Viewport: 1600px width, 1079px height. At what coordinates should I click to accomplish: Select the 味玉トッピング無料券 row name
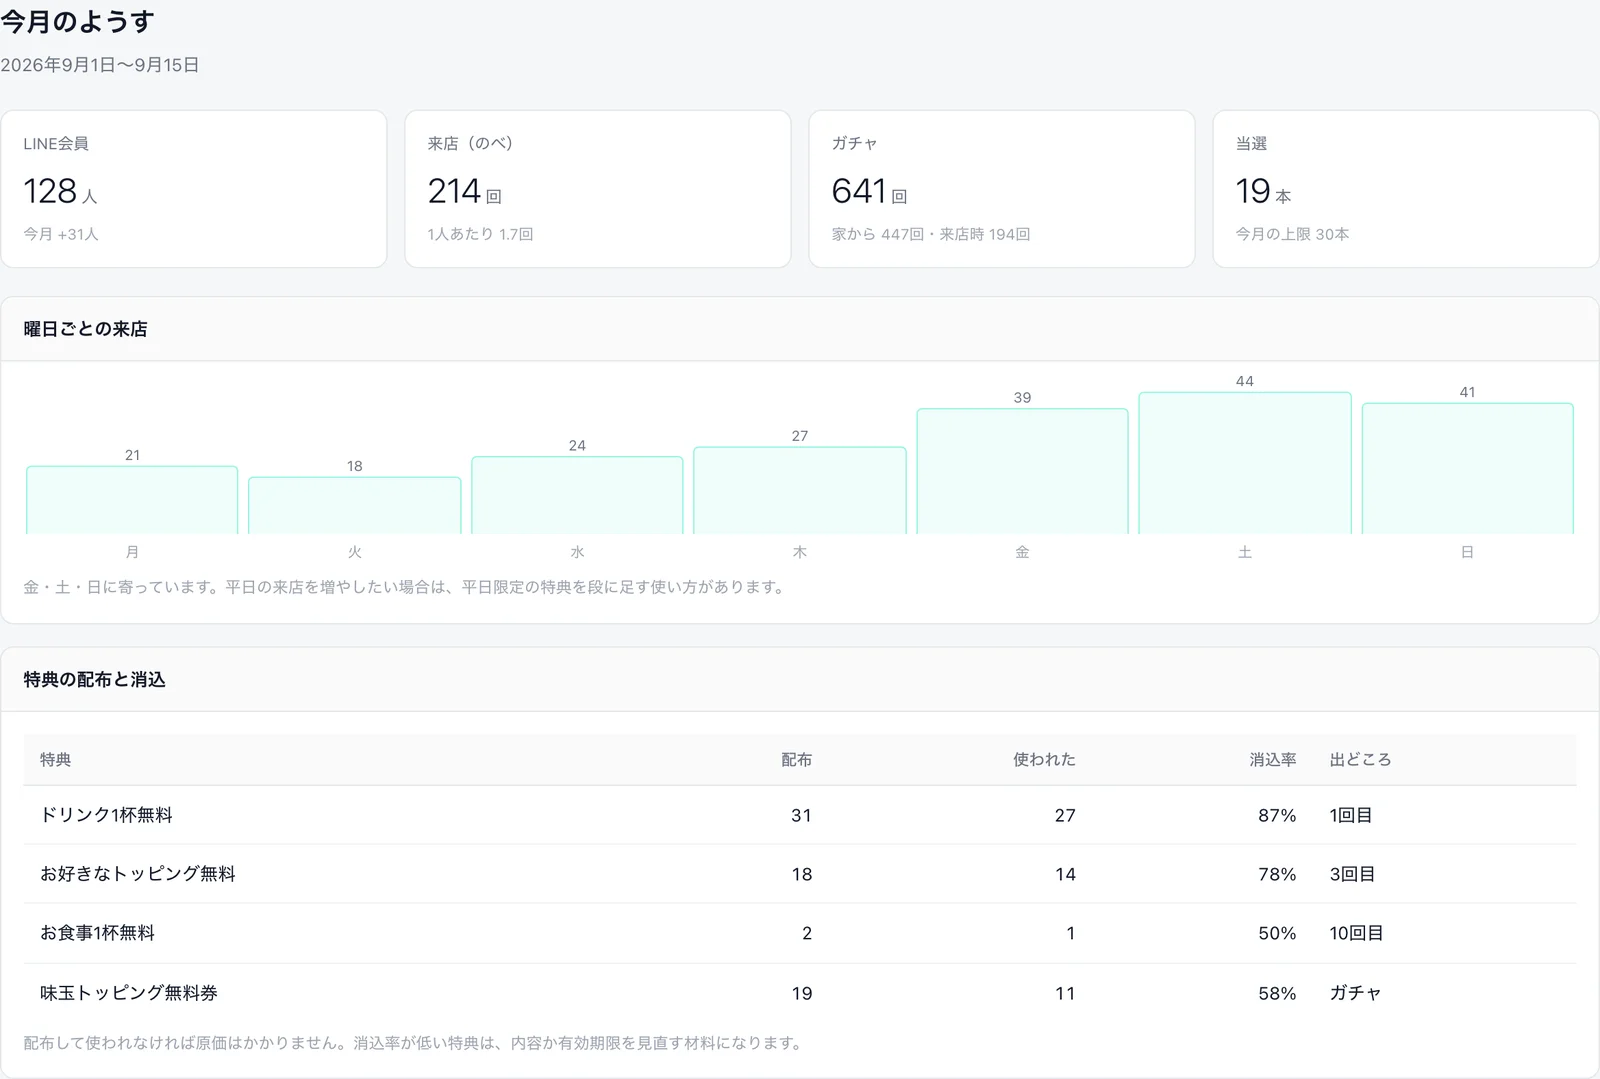coord(129,993)
